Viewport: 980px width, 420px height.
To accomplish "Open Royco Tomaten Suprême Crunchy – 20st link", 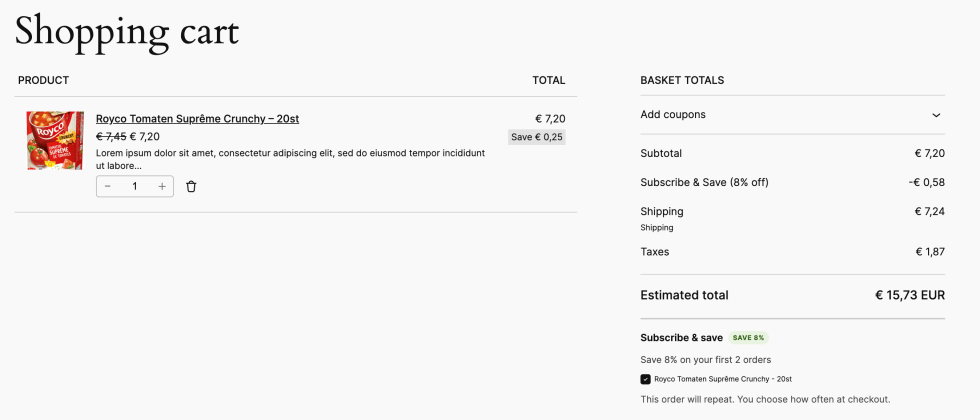I will [x=198, y=119].
